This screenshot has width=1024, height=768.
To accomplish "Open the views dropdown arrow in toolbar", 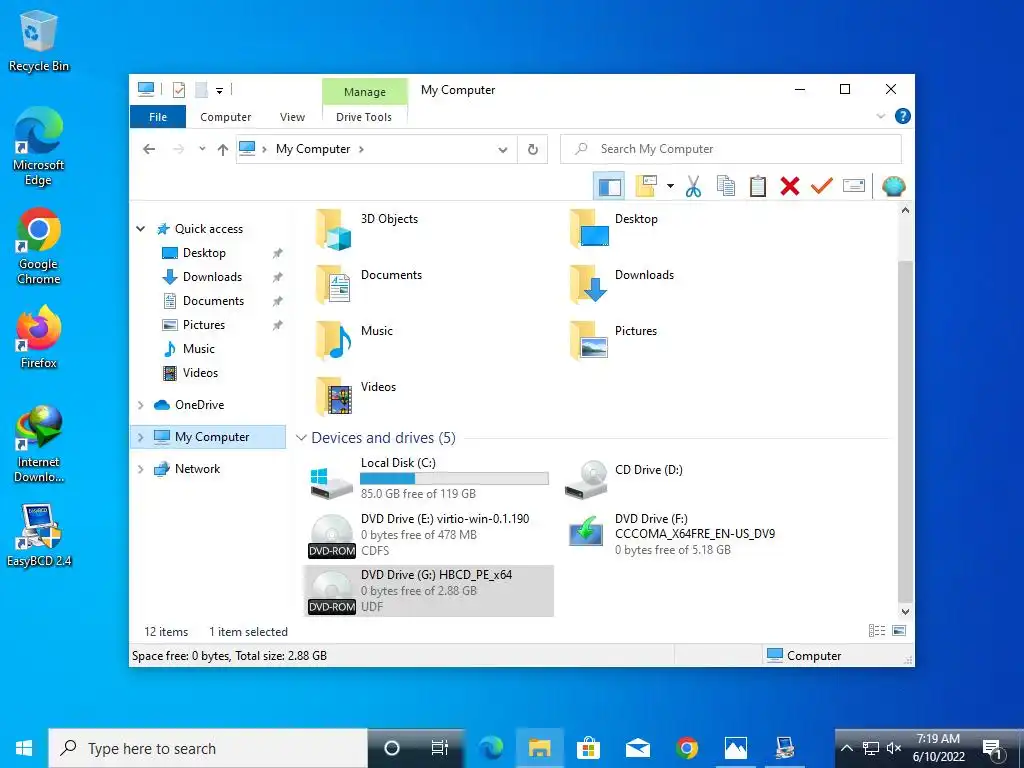I will pos(670,186).
